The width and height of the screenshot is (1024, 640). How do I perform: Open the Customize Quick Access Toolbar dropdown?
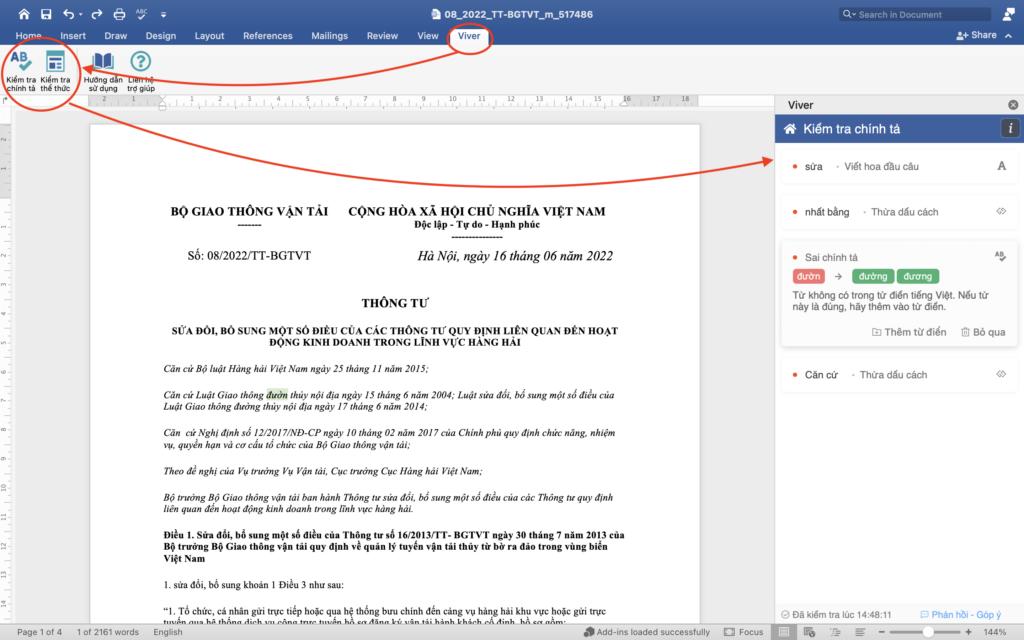click(164, 15)
